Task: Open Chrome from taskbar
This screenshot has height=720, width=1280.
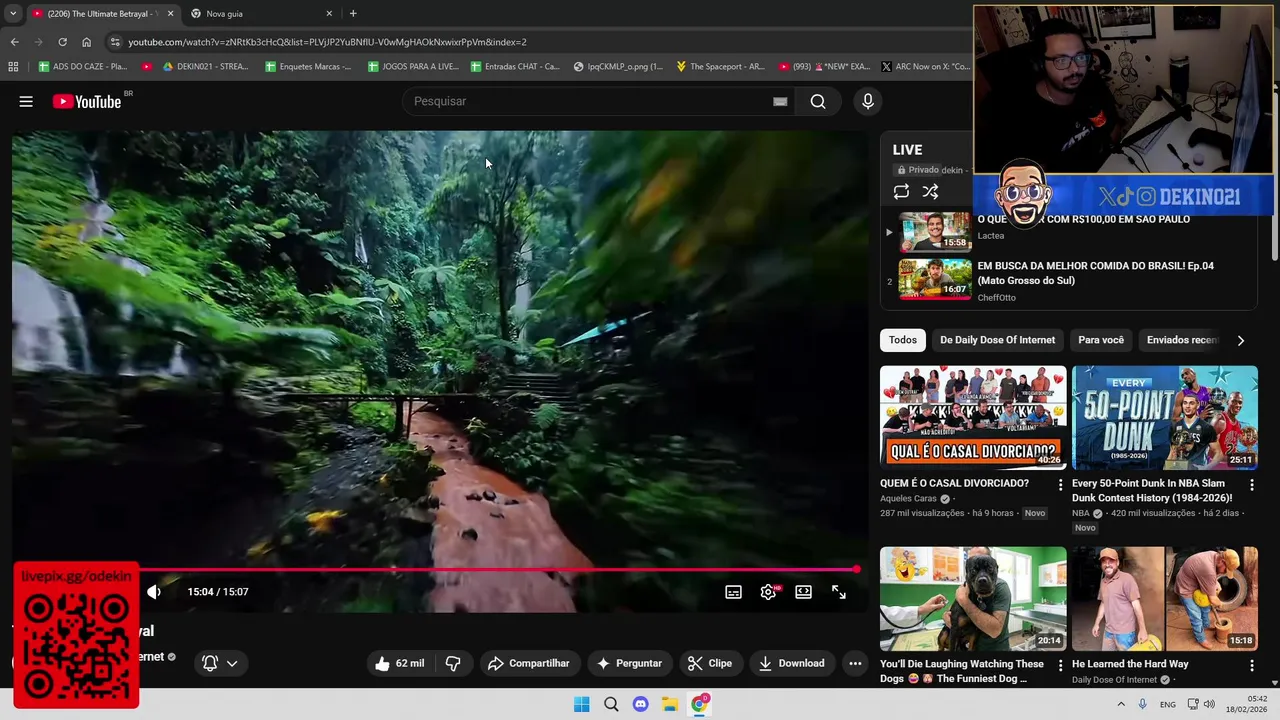Action: [699, 704]
